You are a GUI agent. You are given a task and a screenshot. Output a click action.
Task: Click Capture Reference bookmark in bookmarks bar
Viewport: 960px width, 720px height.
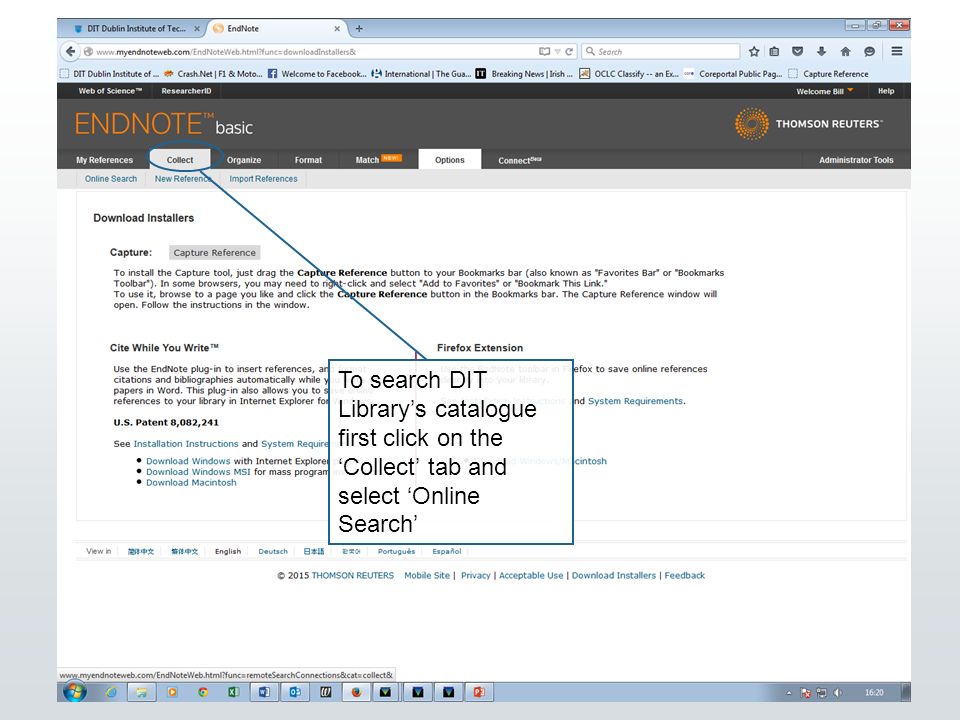[829, 73]
